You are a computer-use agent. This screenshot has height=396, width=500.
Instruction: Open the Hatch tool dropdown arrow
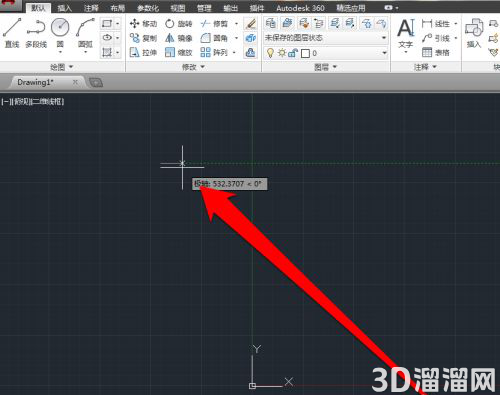pyautogui.click(x=117, y=52)
